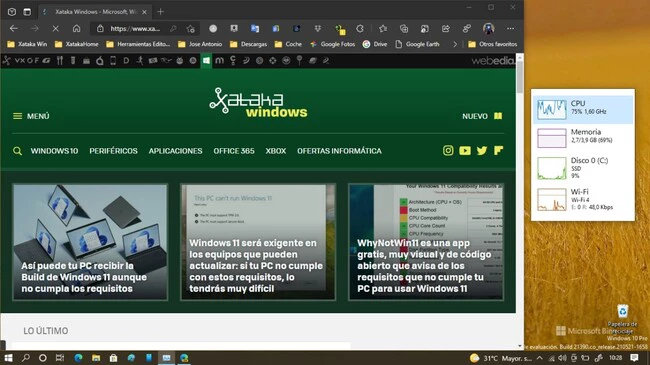The image size is (650, 365).
Task: Click the page vertical scrollbar thumb
Action: pos(520,77)
